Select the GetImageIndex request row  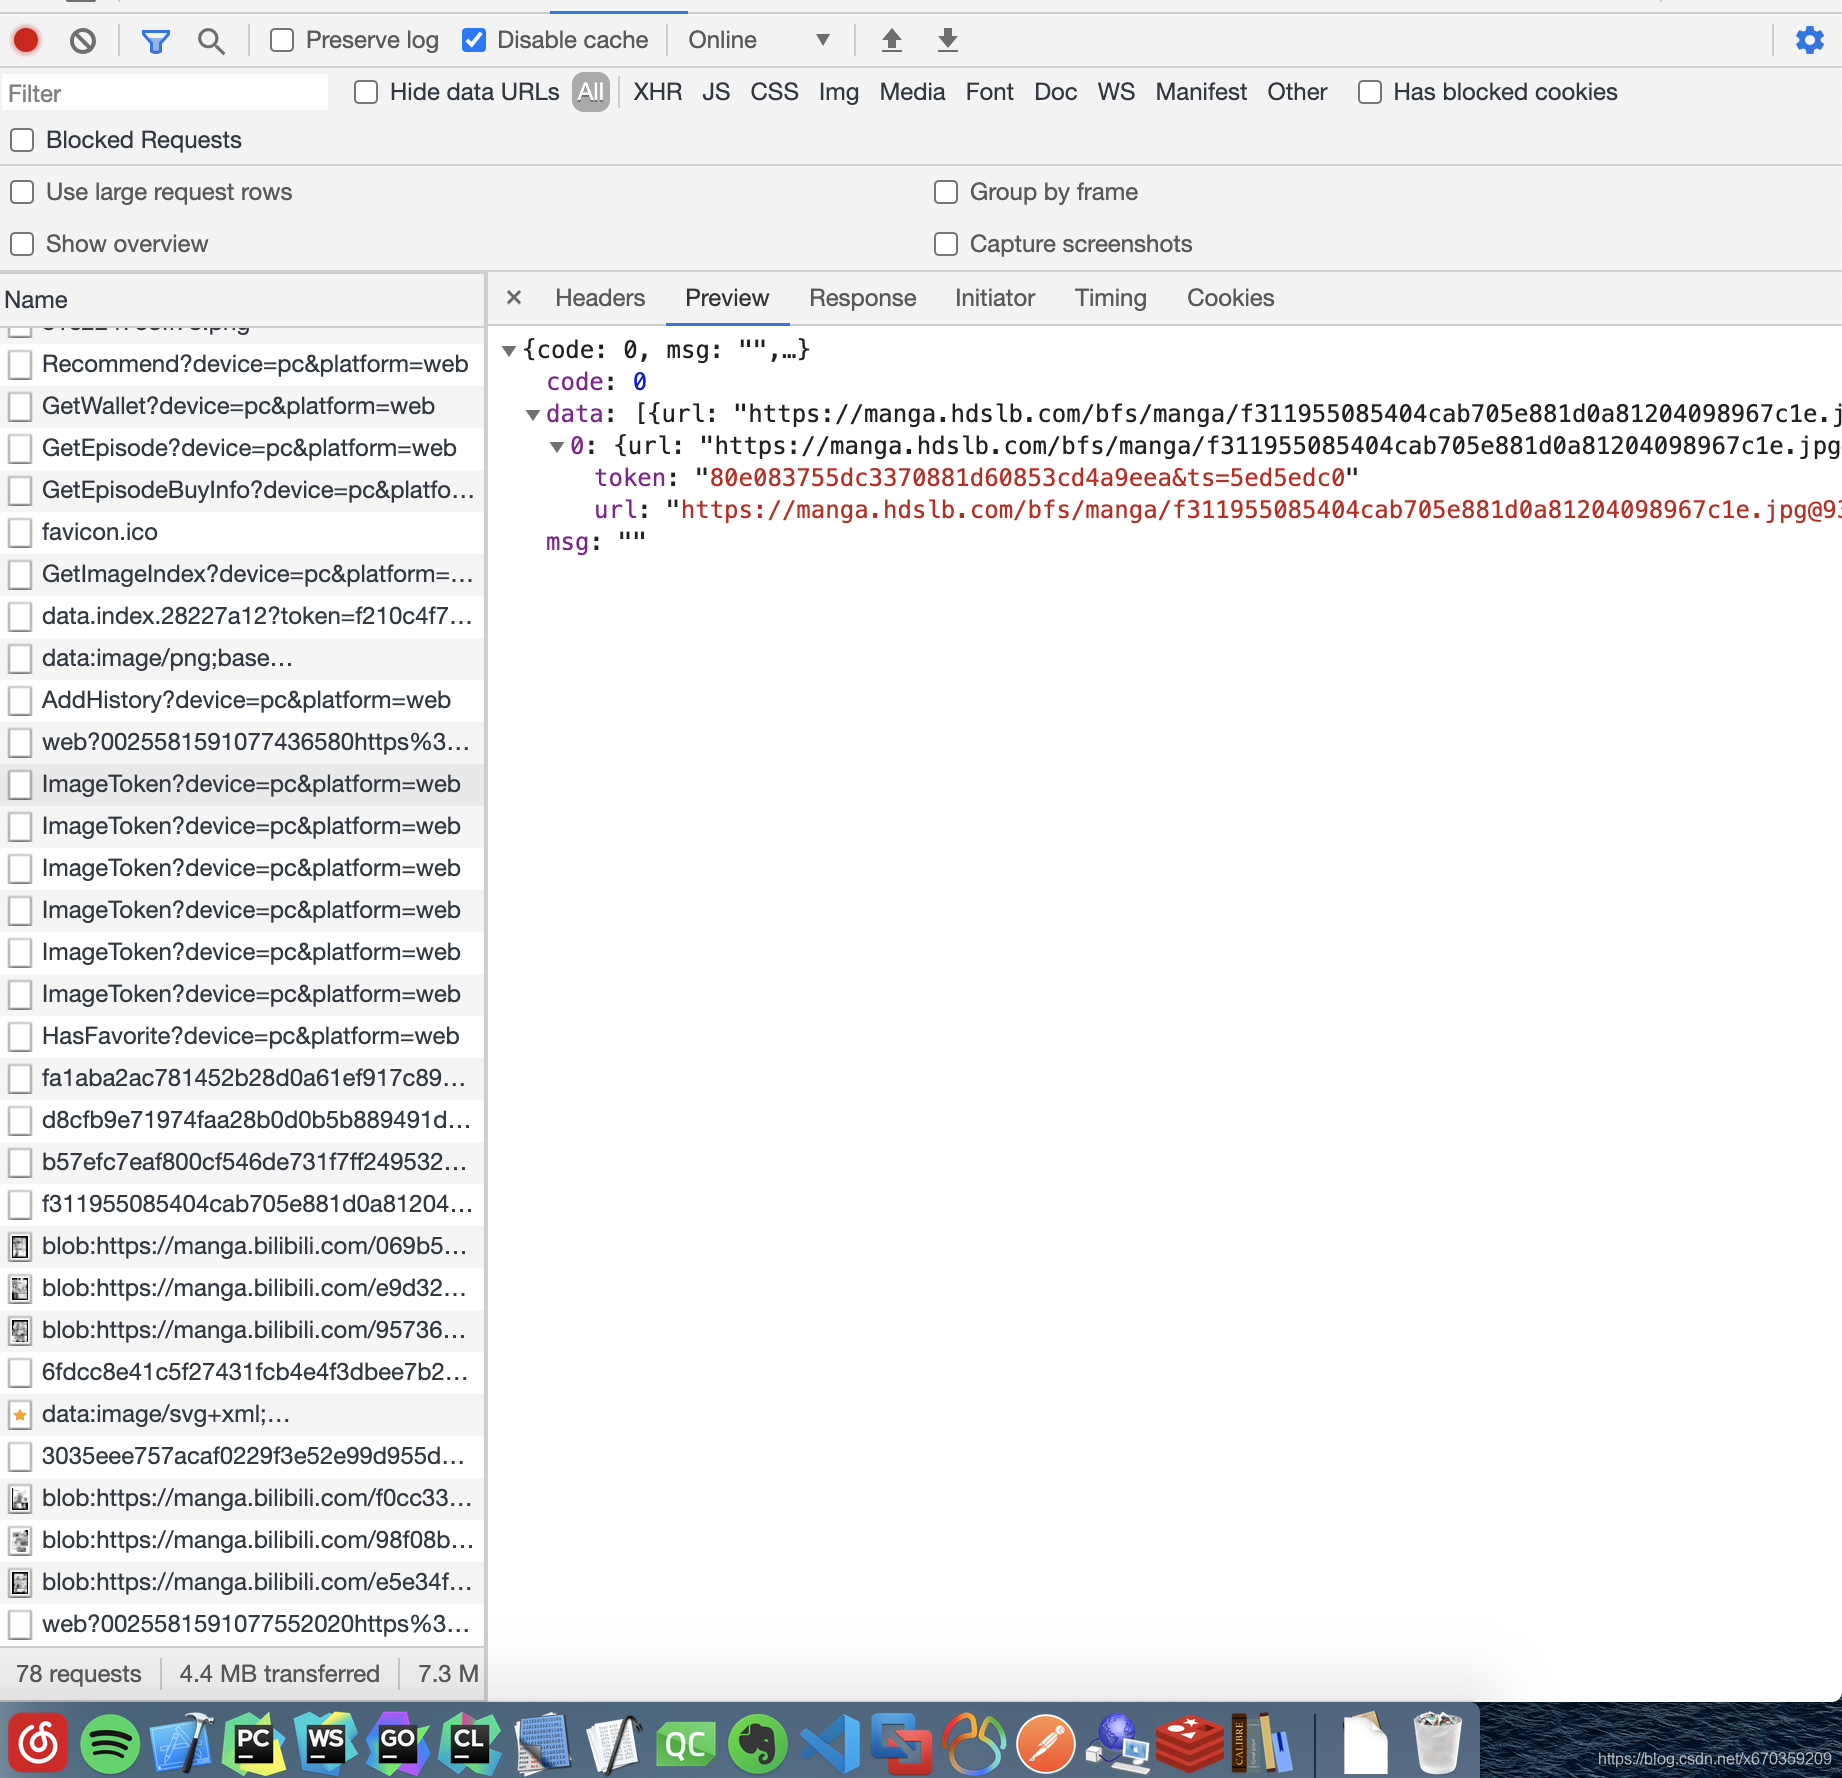click(242, 574)
